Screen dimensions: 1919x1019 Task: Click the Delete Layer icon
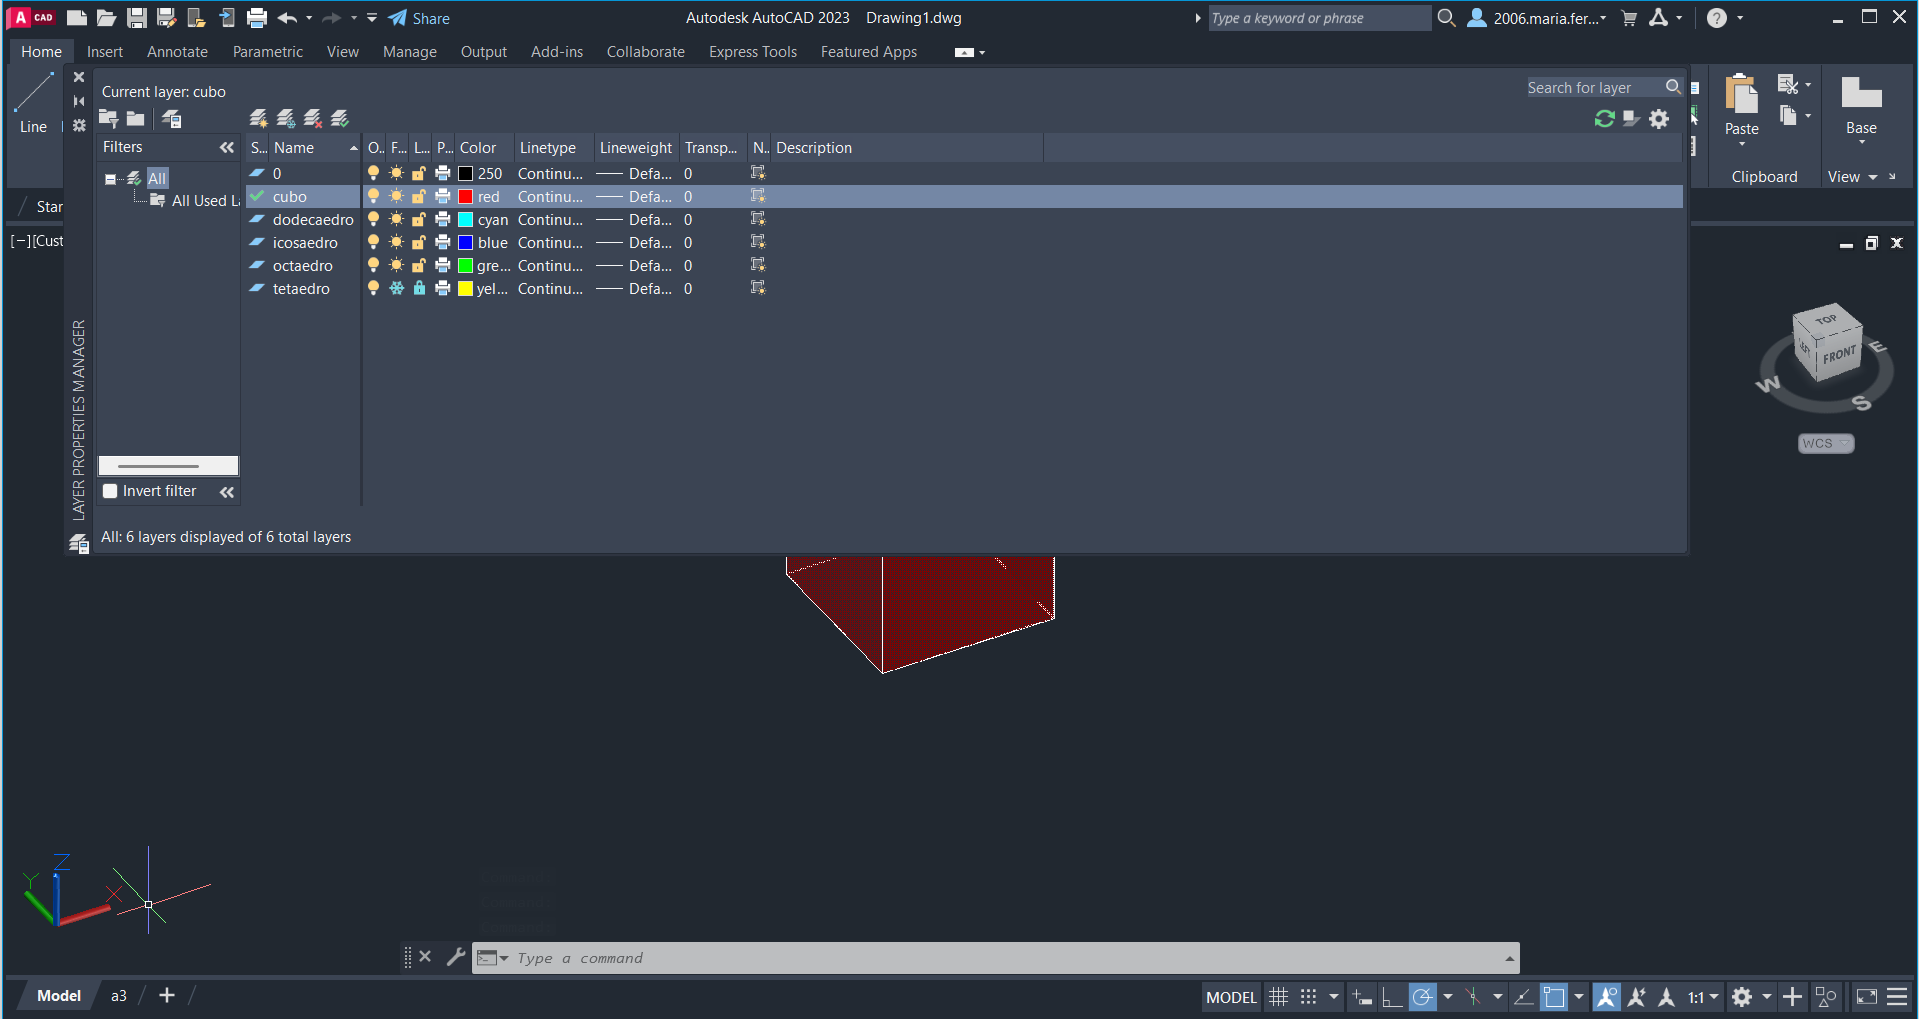coord(313,119)
